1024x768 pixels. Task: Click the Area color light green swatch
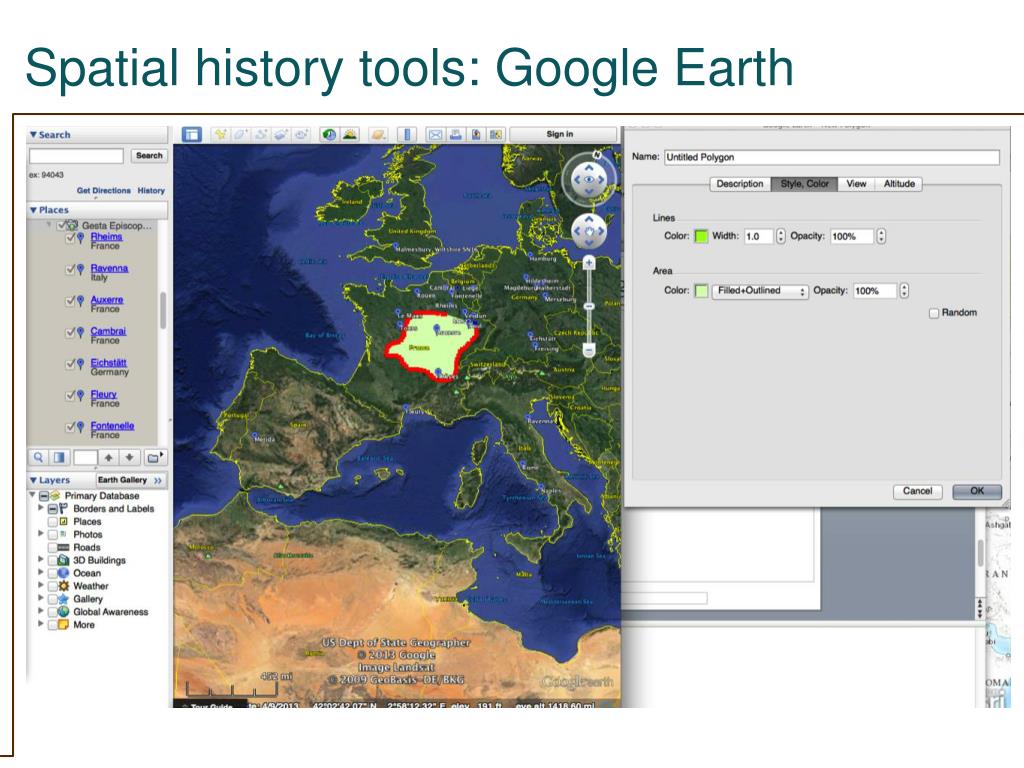tap(701, 291)
